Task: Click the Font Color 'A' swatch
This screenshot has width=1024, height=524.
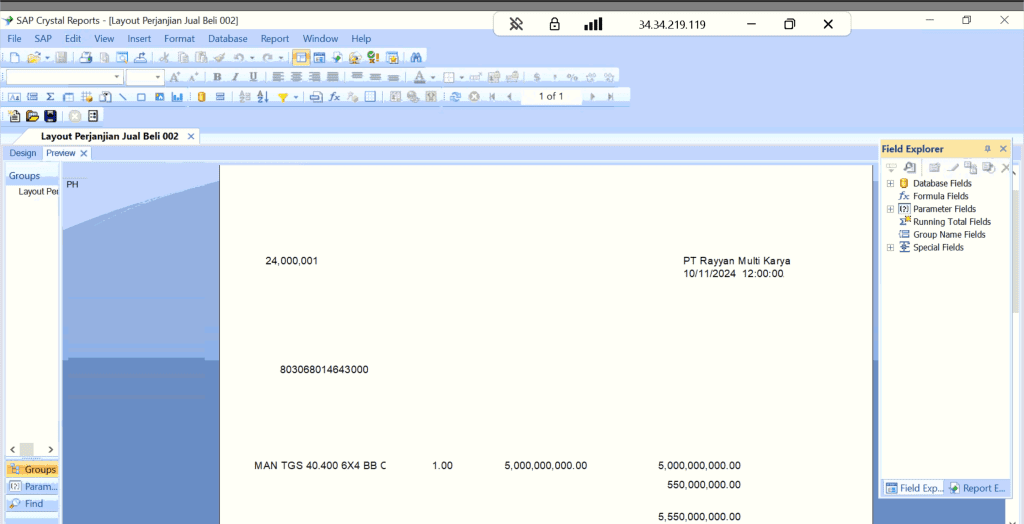Action: 419,77
